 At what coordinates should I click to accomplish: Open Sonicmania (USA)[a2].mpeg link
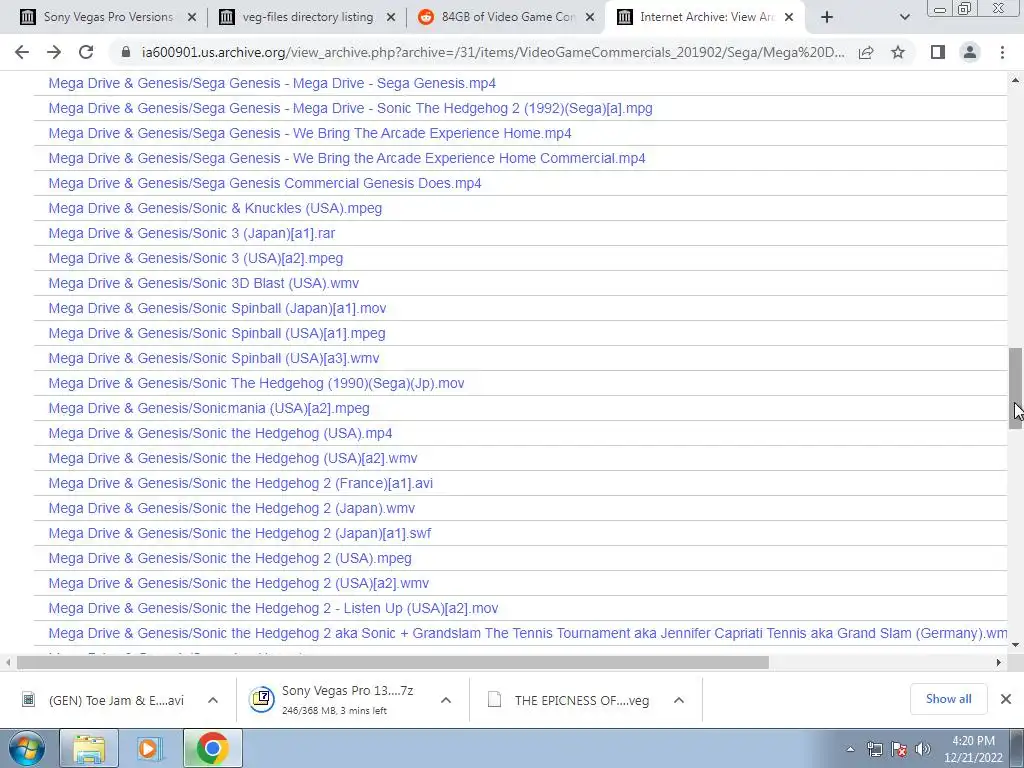coord(209,409)
